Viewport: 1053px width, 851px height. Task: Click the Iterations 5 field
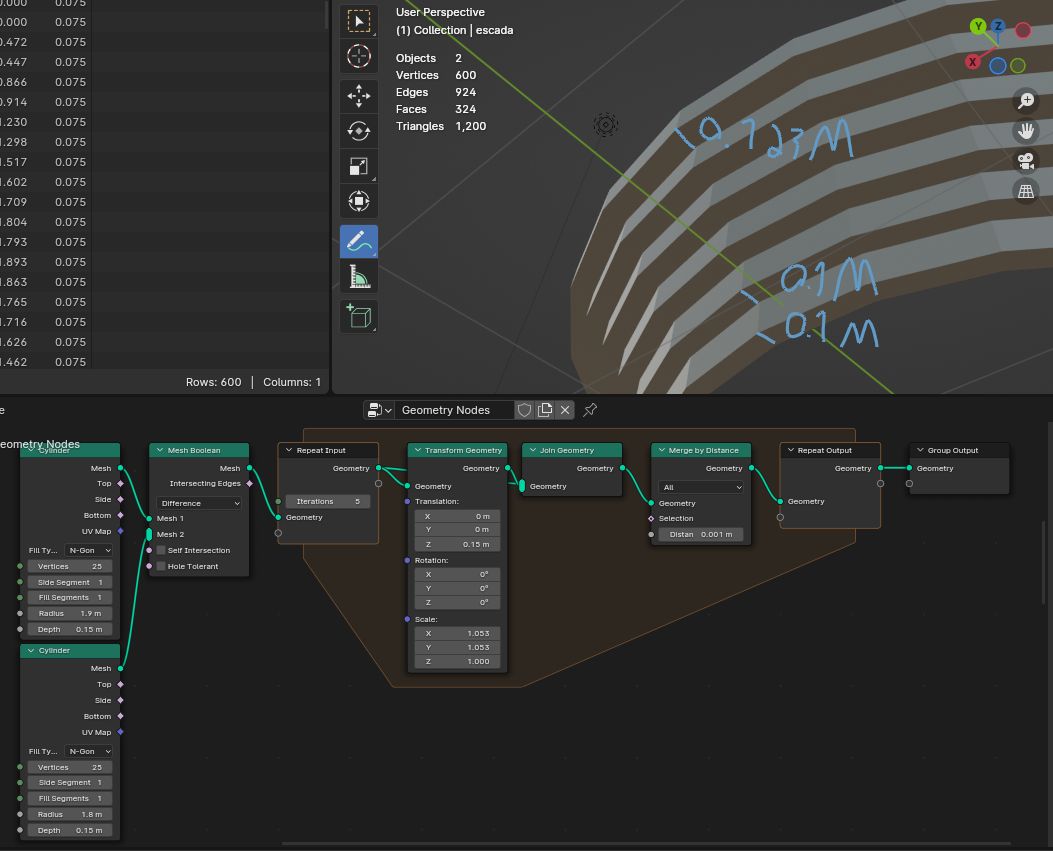[x=327, y=501]
